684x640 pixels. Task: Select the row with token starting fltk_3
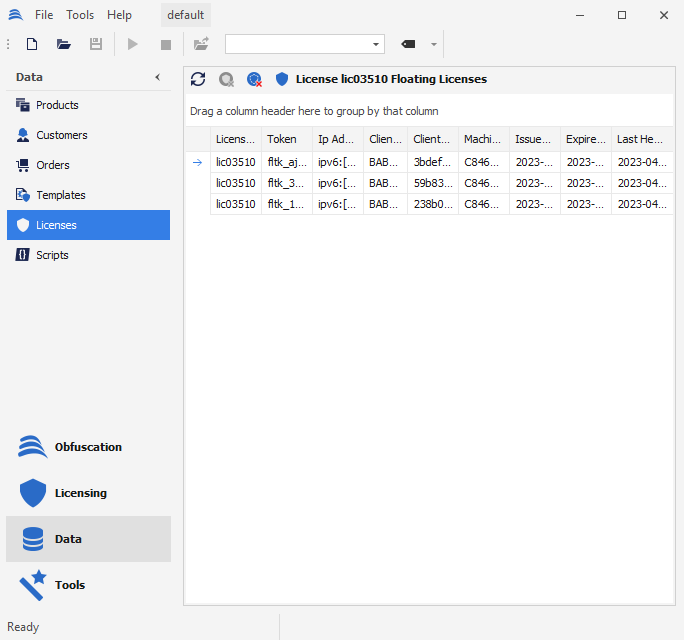(x=286, y=183)
